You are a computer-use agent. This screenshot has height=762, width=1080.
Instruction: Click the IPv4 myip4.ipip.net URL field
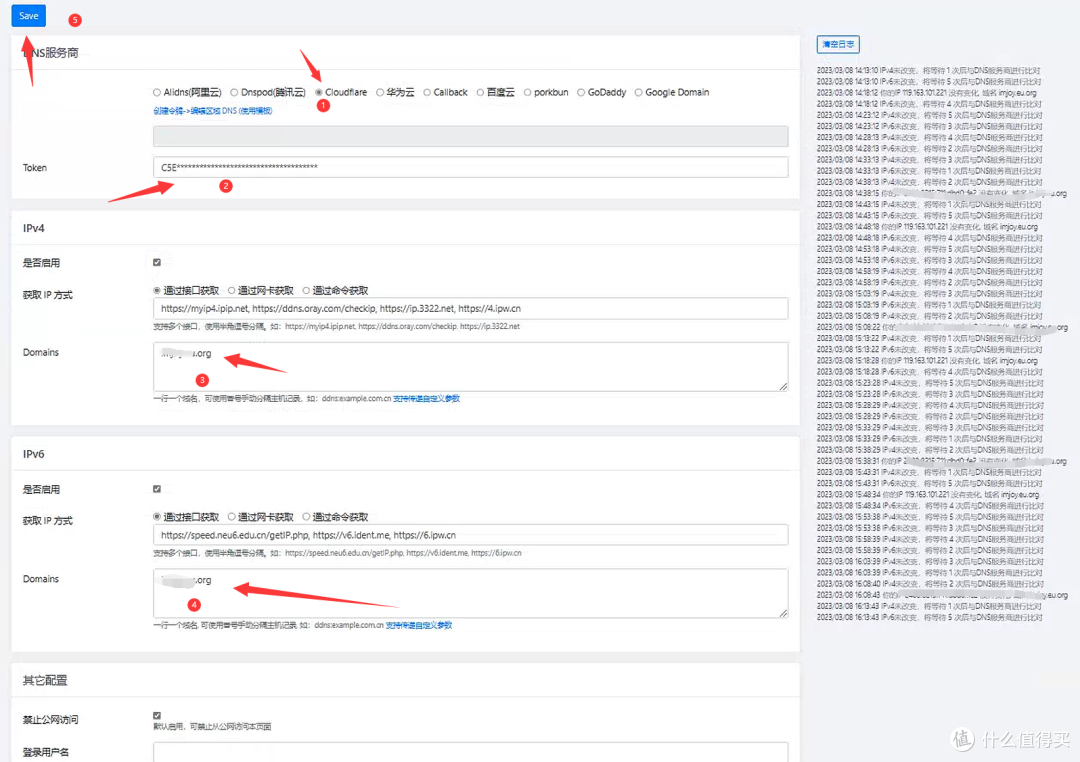click(470, 309)
